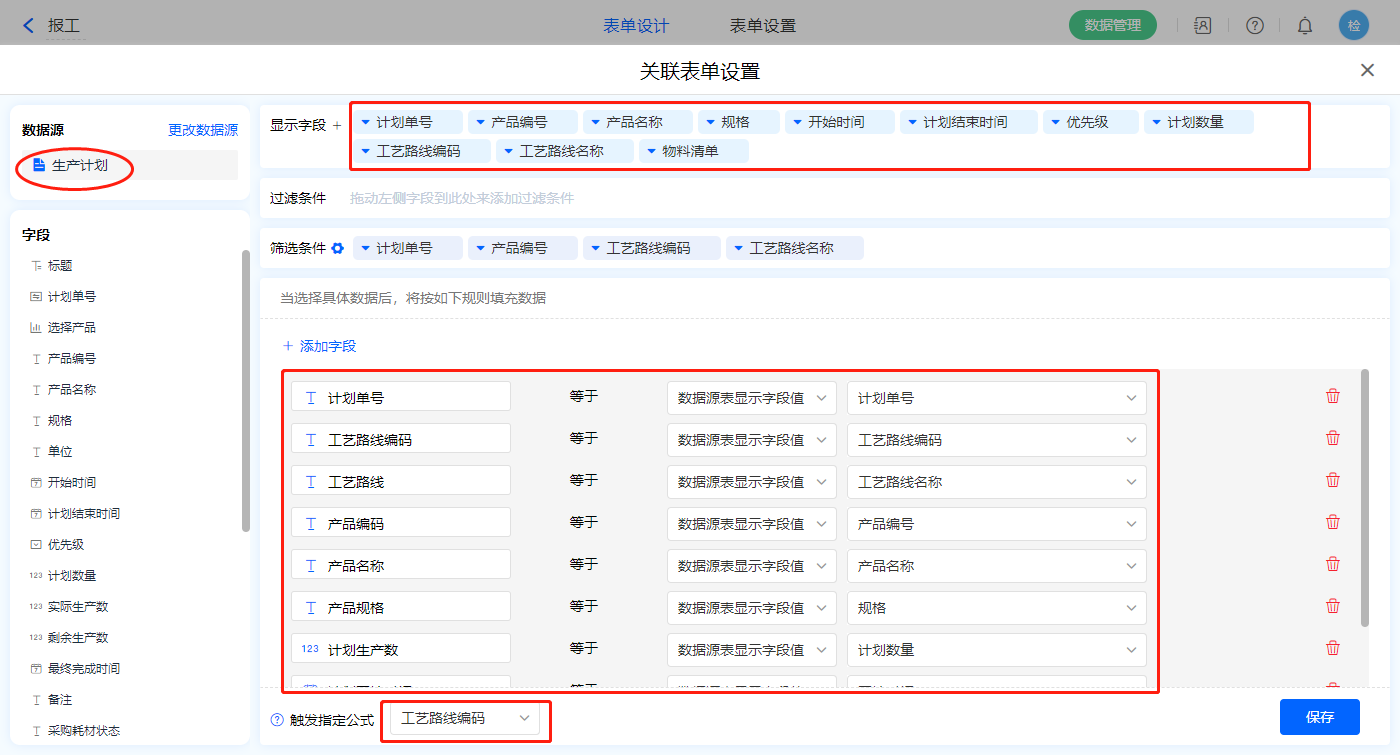This screenshot has width=1400, height=755.
Task: Open the 产品编号 value dropdown in 产品编码 row
Action: tap(996, 524)
